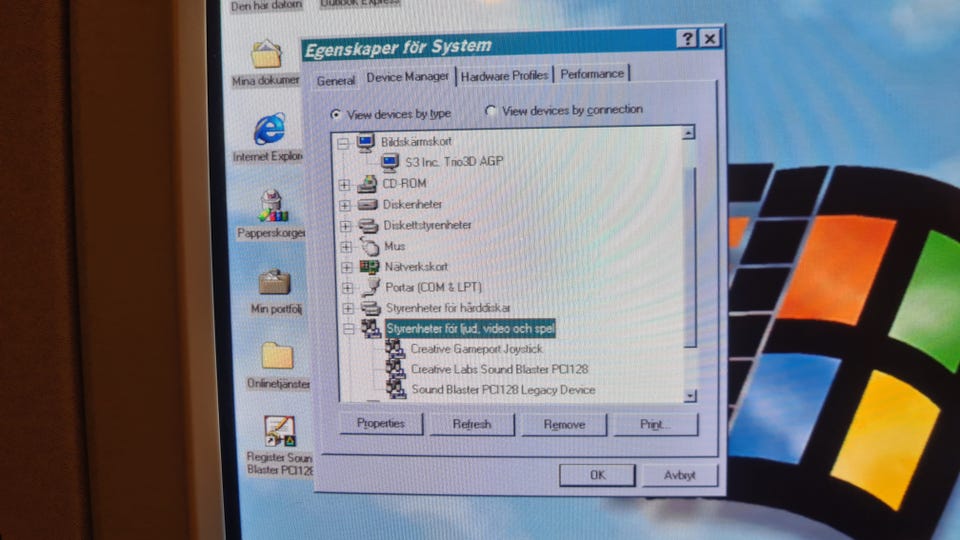Click the Print button
Image resolution: width=960 pixels, height=540 pixels.
pyautogui.click(x=655, y=424)
